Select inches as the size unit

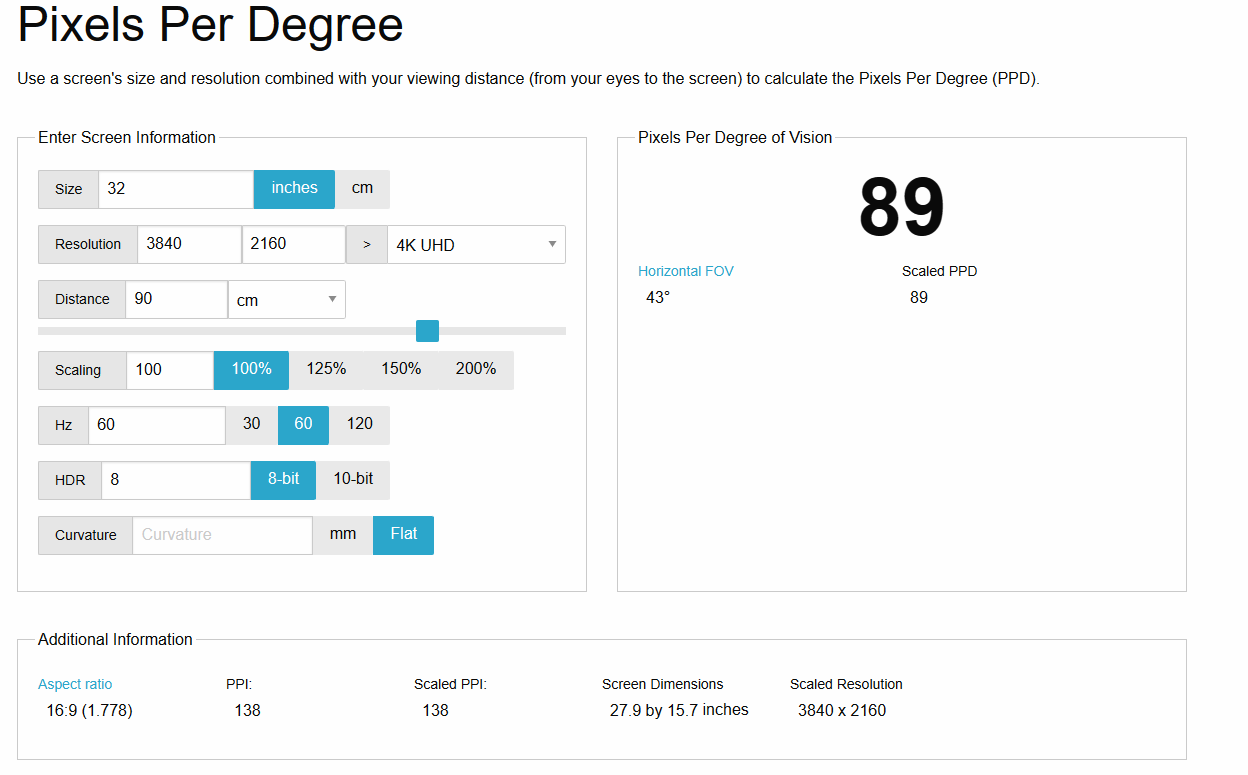pyautogui.click(x=294, y=189)
